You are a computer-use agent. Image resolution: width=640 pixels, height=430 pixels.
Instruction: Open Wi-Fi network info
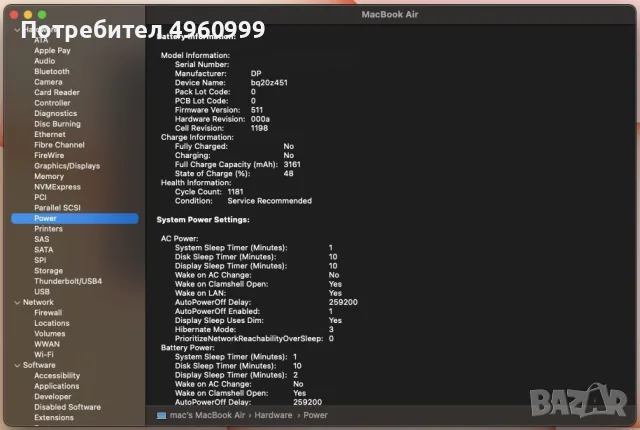tap(44, 355)
